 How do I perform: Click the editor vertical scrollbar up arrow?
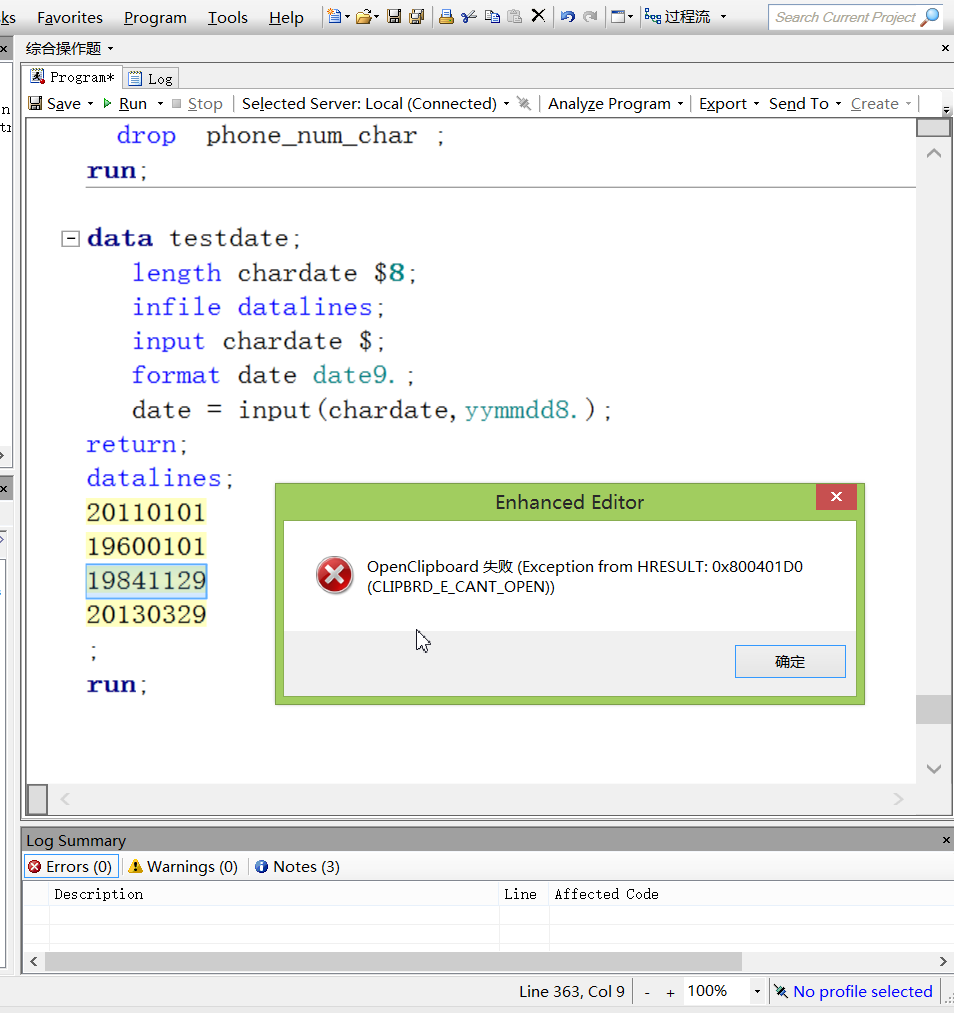(933, 153)
